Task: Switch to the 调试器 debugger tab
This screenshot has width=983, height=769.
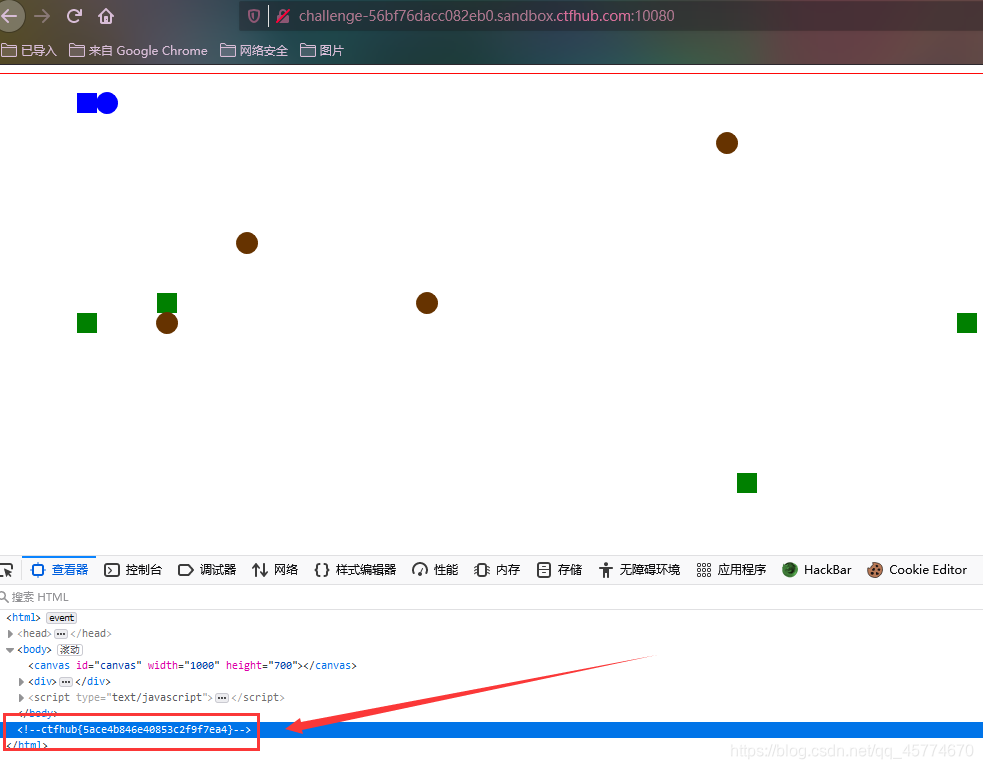Action: point(207,570)
